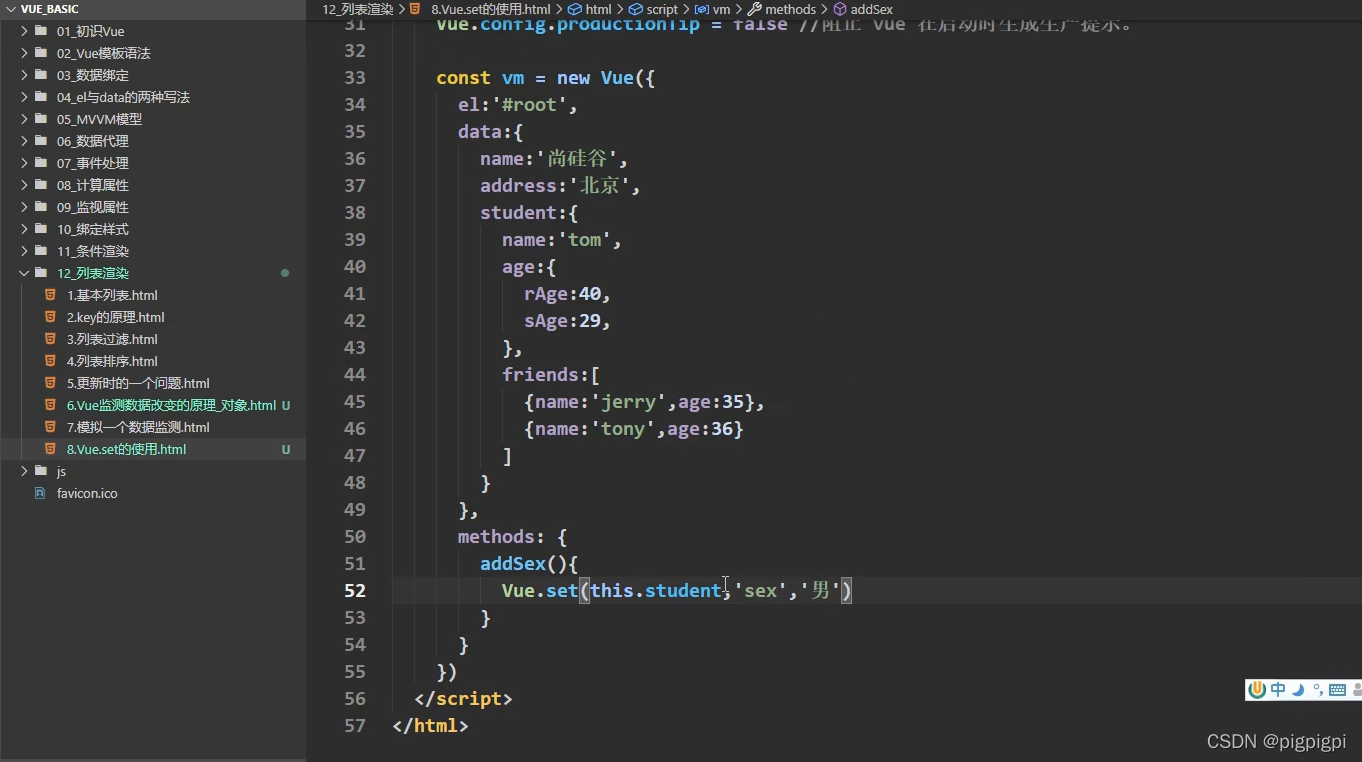This screenshot has width=1362, height=762.
Task: Click "address:'北京'," on line 37
Action: (x=560, y=185)
